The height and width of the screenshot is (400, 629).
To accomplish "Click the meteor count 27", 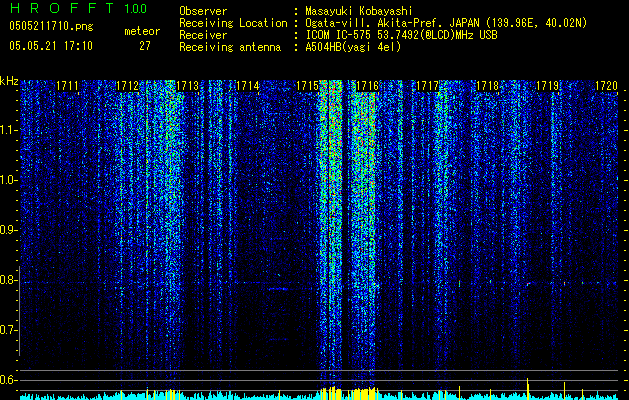I will click(x=144, y=46).
